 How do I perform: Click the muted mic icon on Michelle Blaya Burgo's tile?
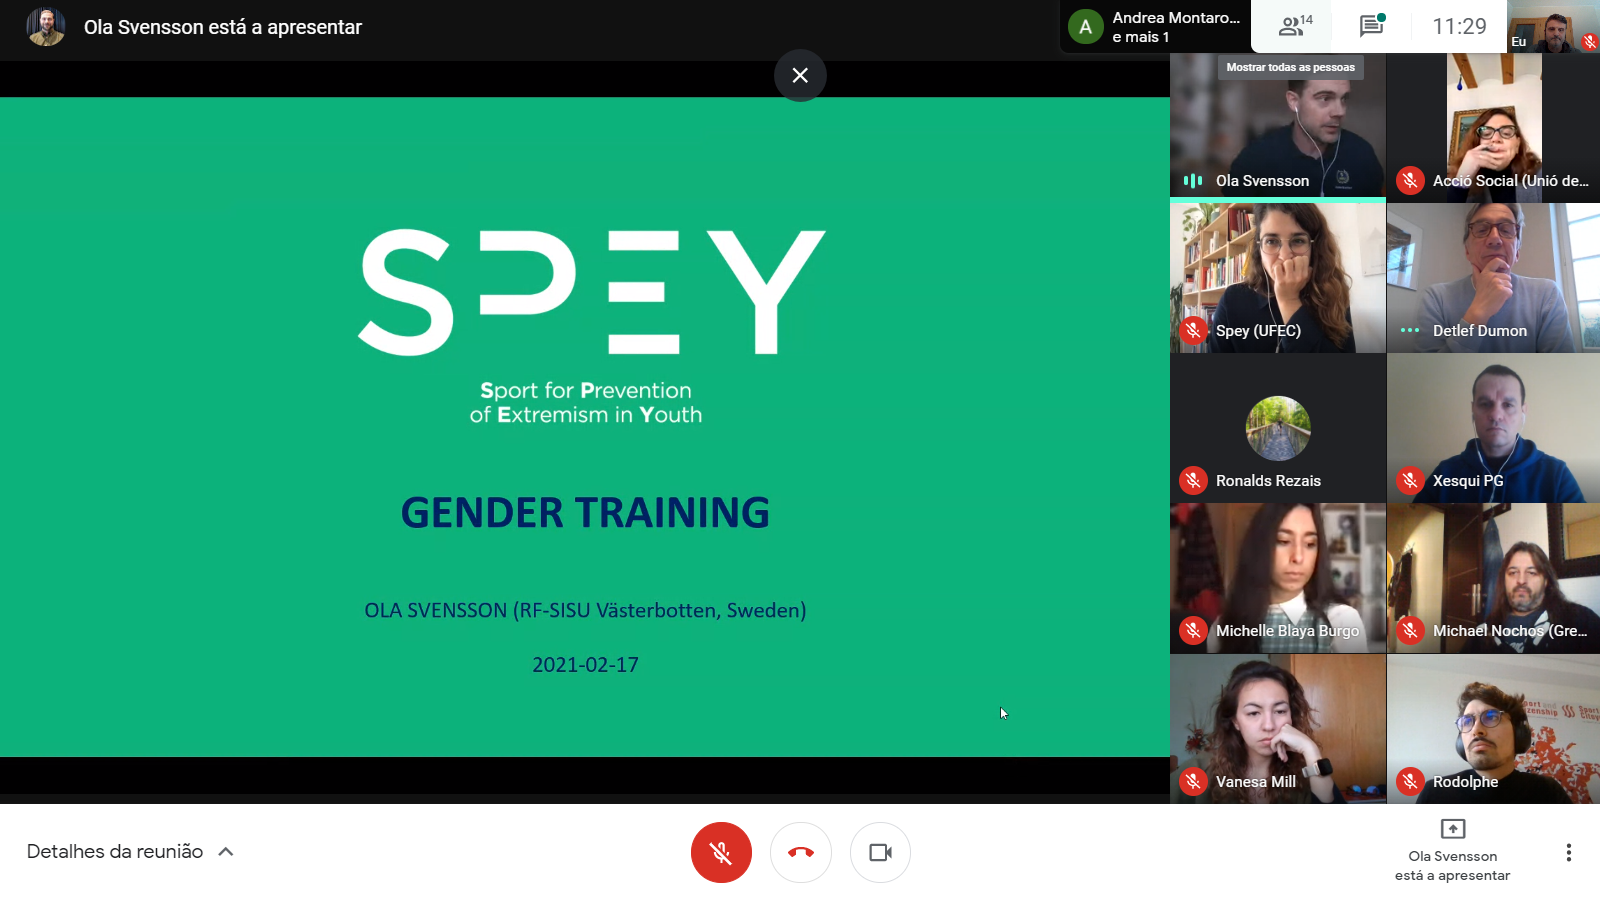[x=1193, y=630]
